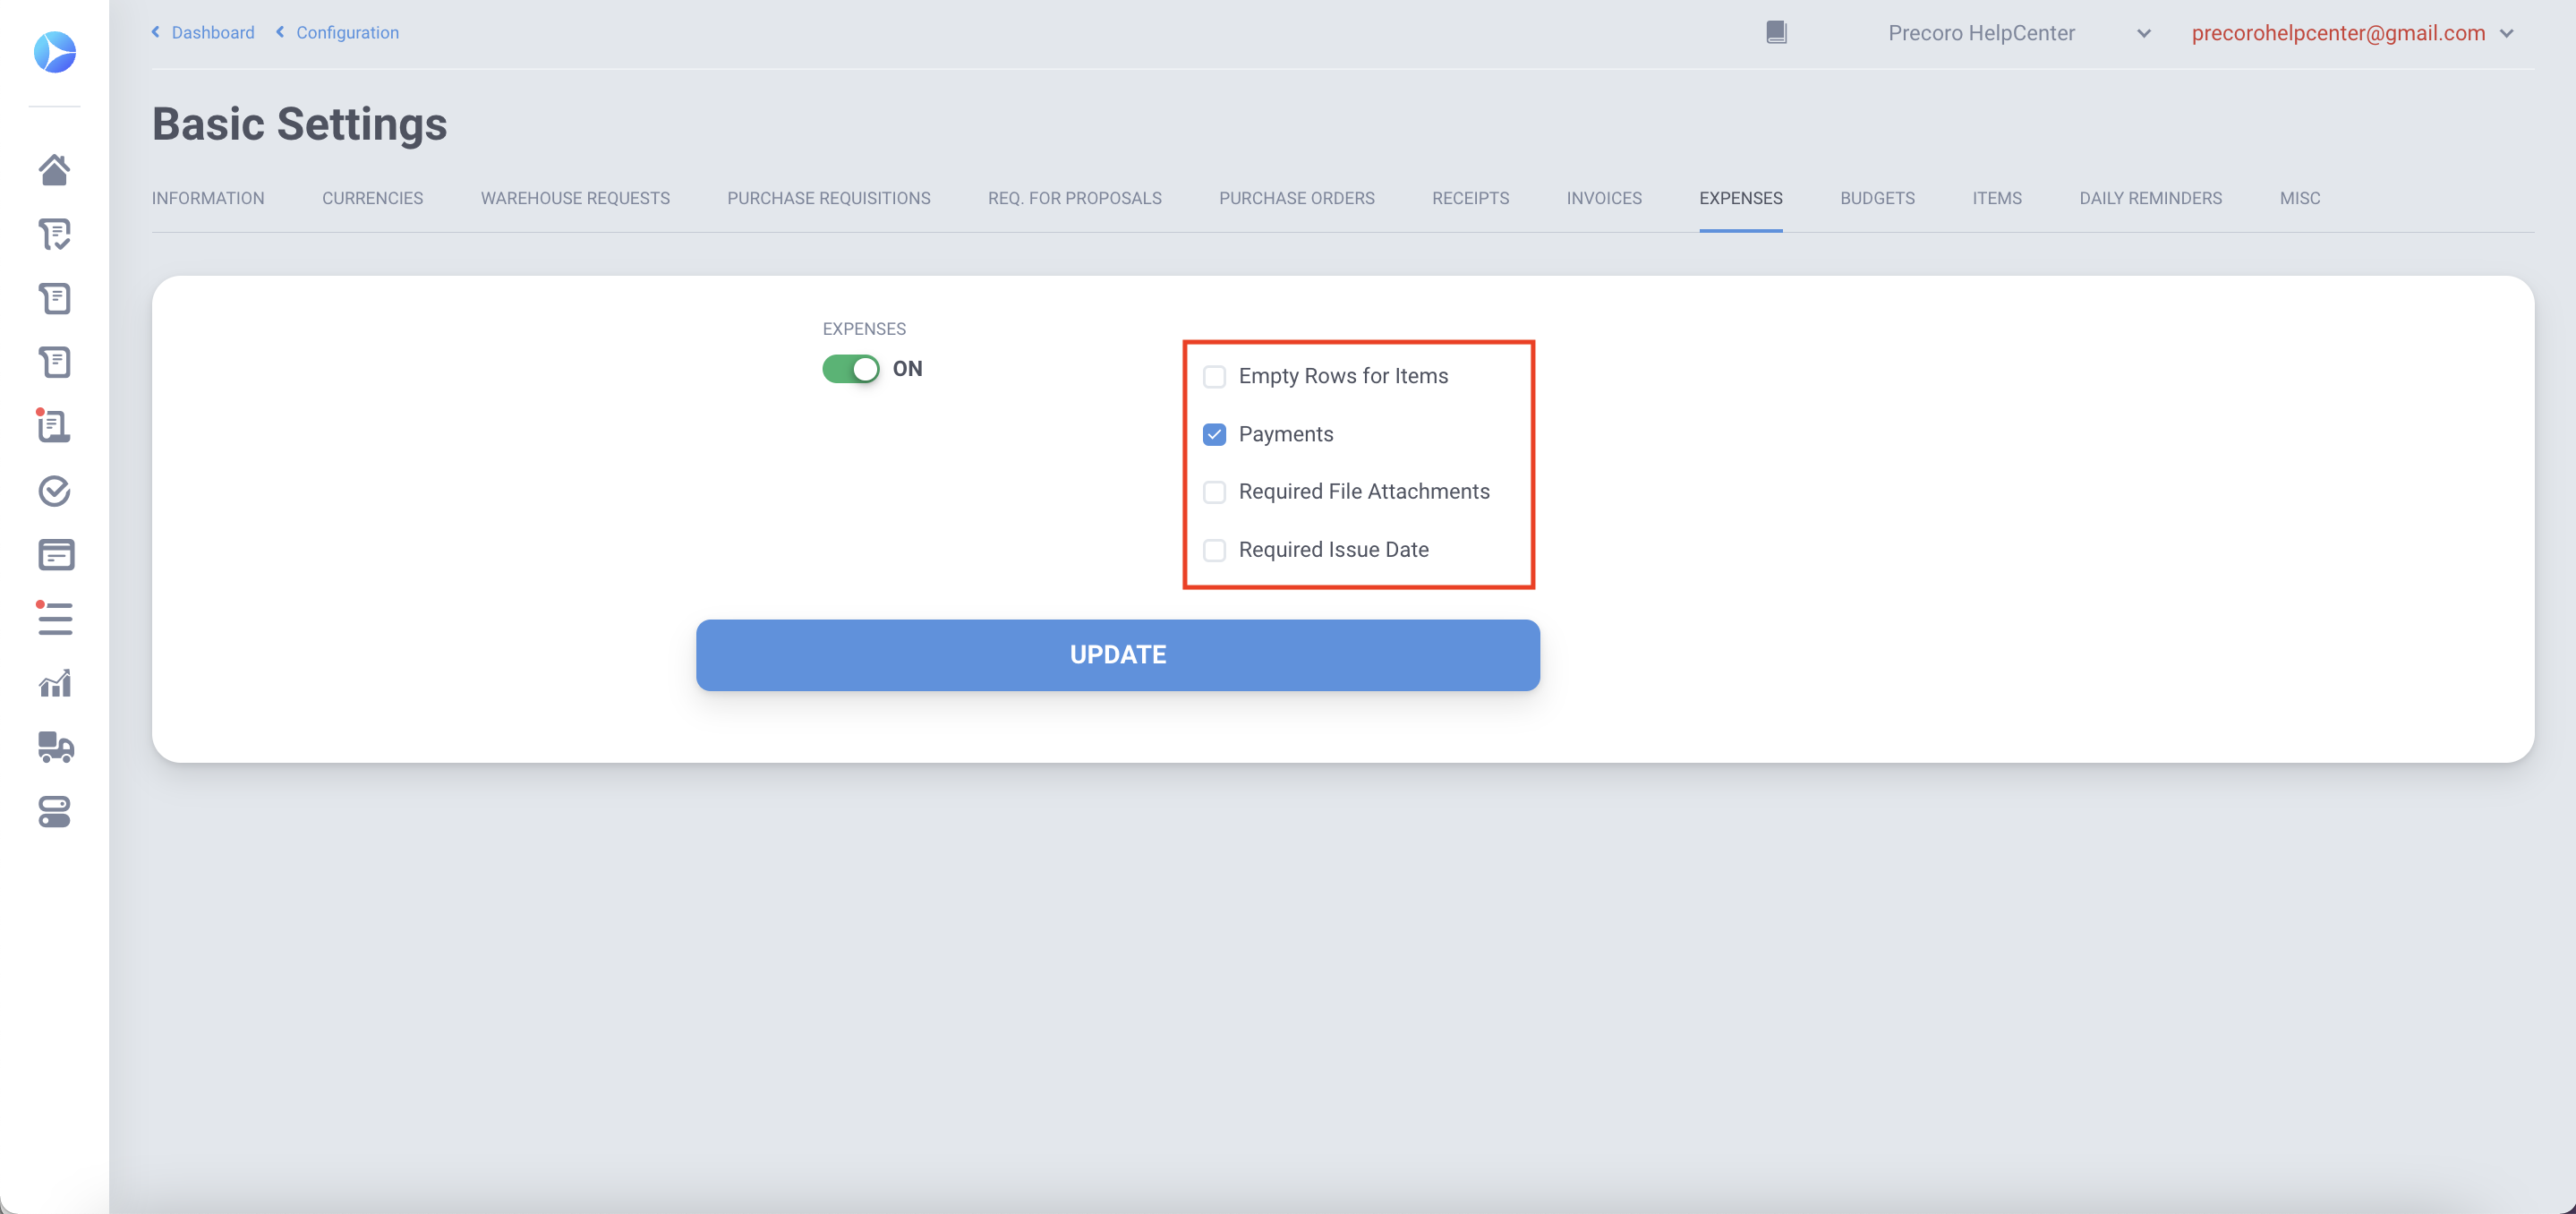Open the growth chart reports icon

[x=54, y=683]
